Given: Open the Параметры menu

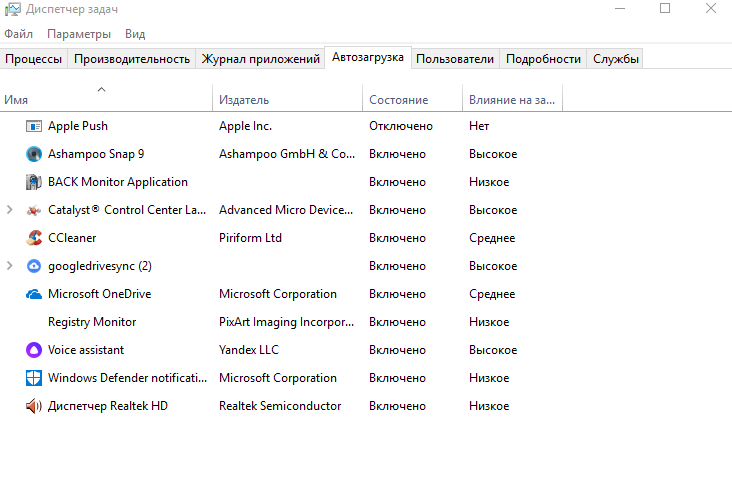Looking at the screenshot, I should tap(79, 34).
